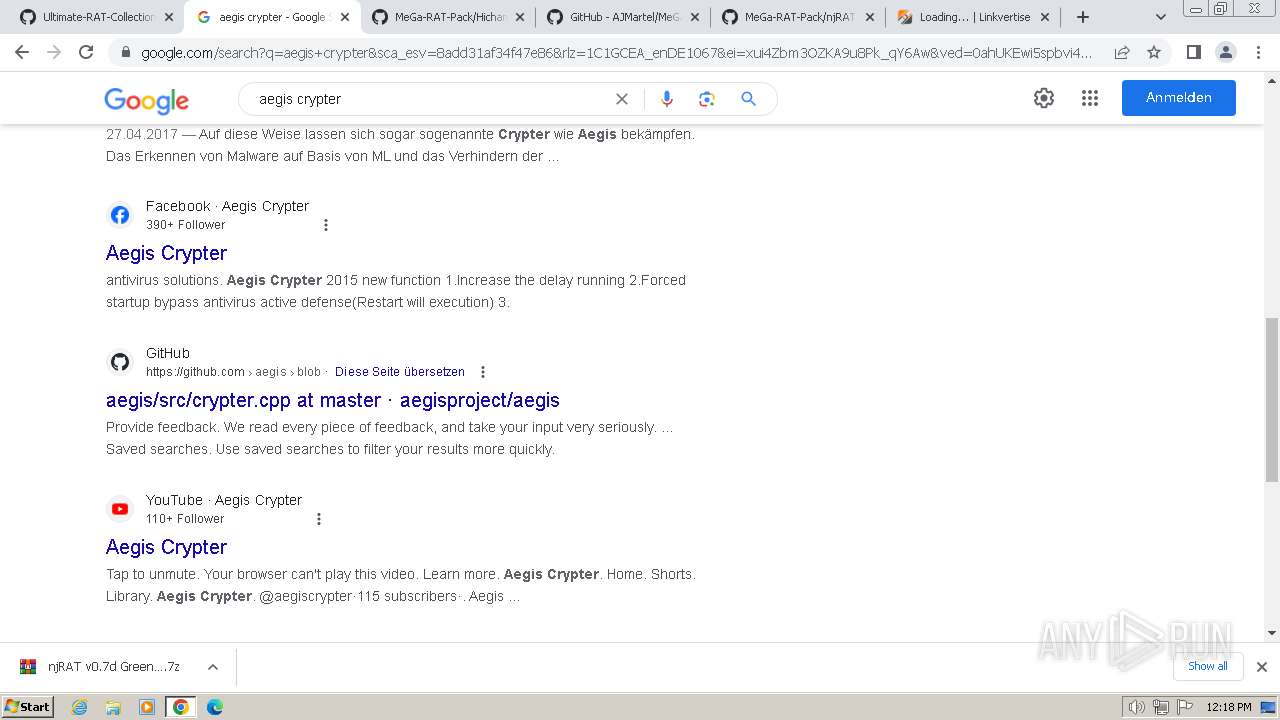This screenshot has width=1280, height=720.
Task: Expand njRAT download item options
Action: (213, 667)
